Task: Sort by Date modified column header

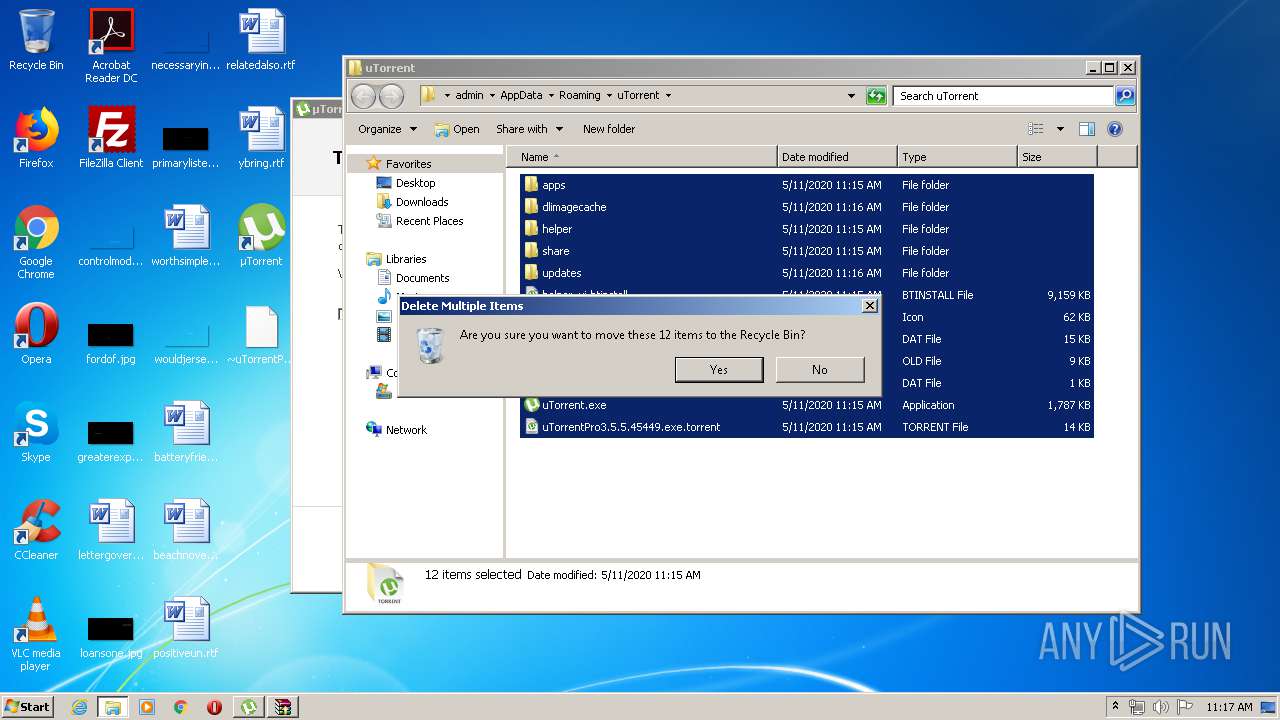Action: 837,157
